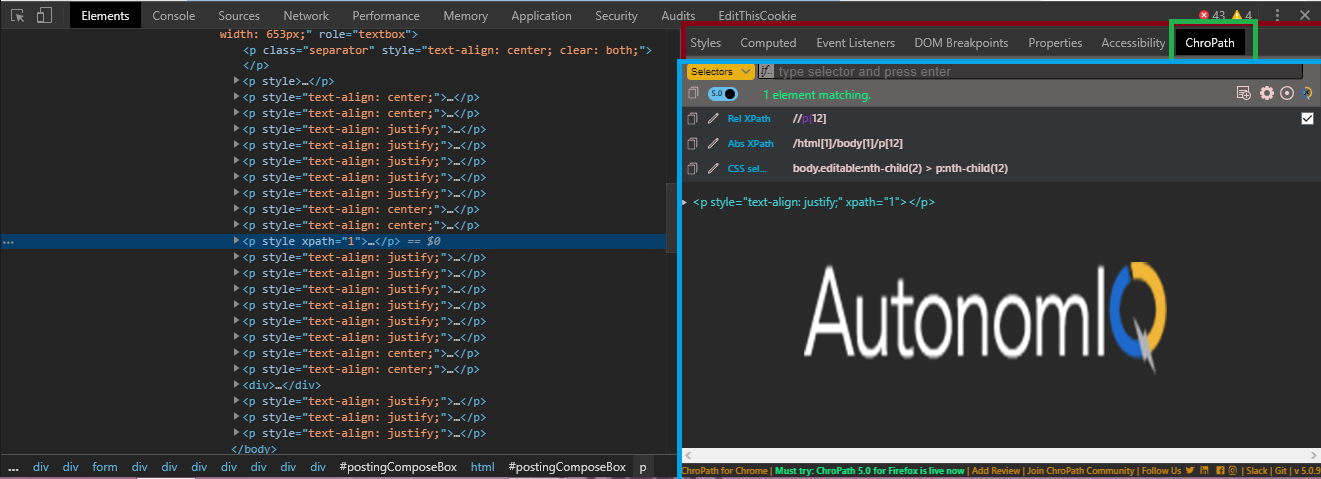Toggle the ChroPath 5.0 switch

[x=723, y=94]
